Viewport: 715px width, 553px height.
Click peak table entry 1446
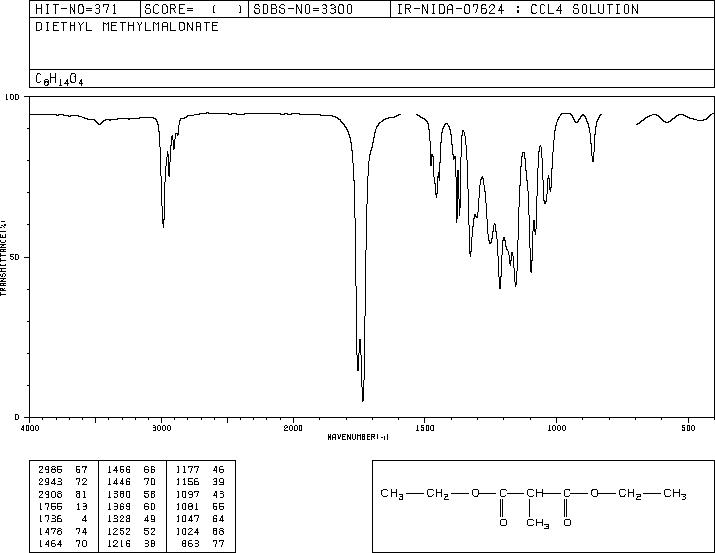coord(119,482)
